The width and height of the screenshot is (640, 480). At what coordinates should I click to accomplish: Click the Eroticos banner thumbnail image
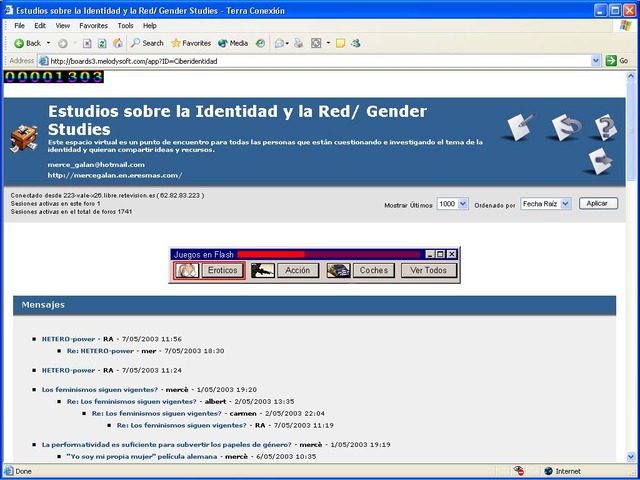coord(187,270)
